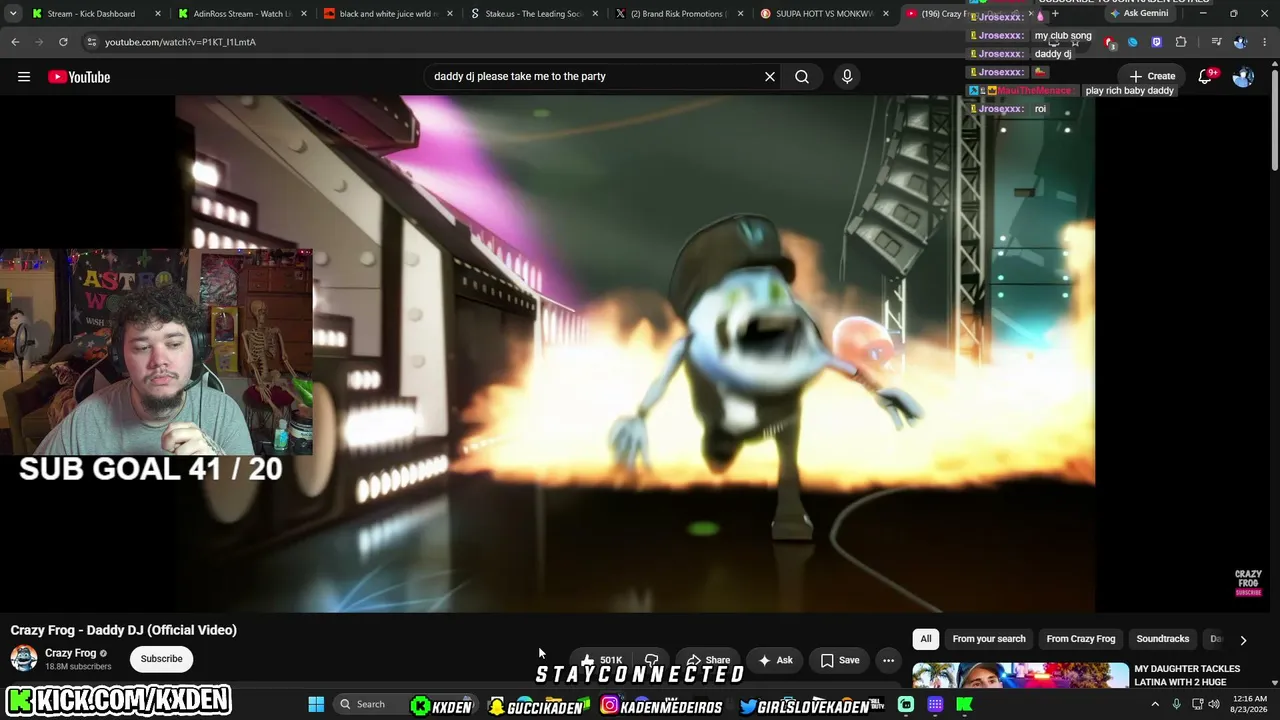Open the green Kick app in taskbar

click(x=964, y=704)
